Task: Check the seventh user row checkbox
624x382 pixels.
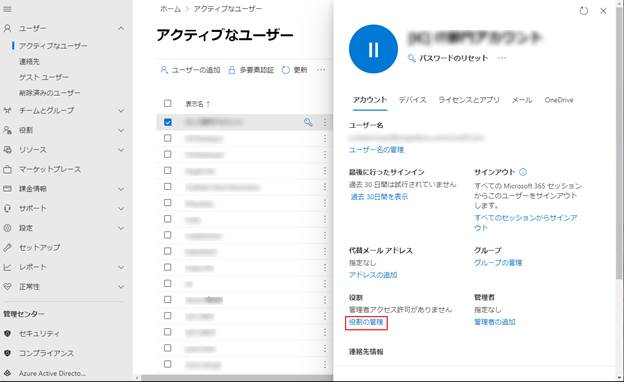Action: pos(168,219)
